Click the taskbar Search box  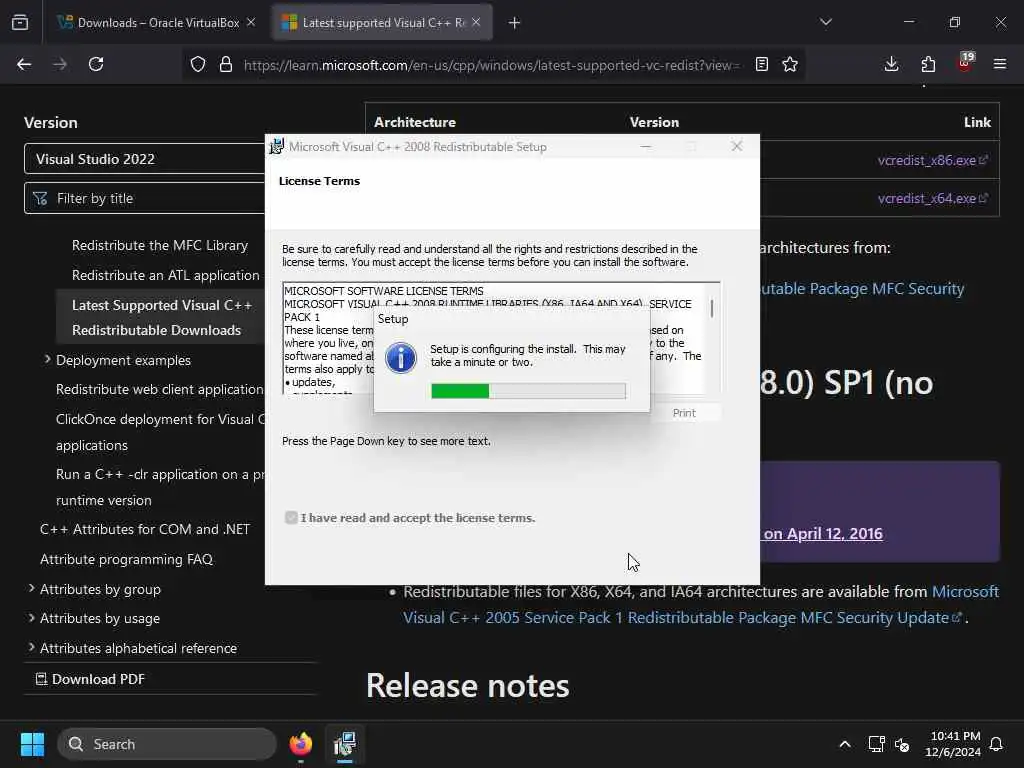(167, 744)
